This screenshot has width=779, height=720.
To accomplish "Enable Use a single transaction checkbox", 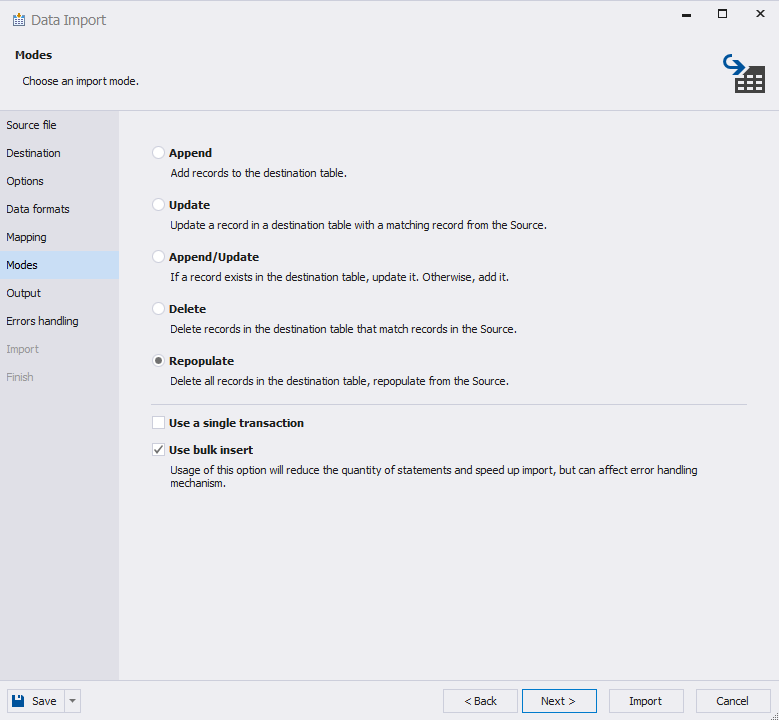I will click(158, 423).
